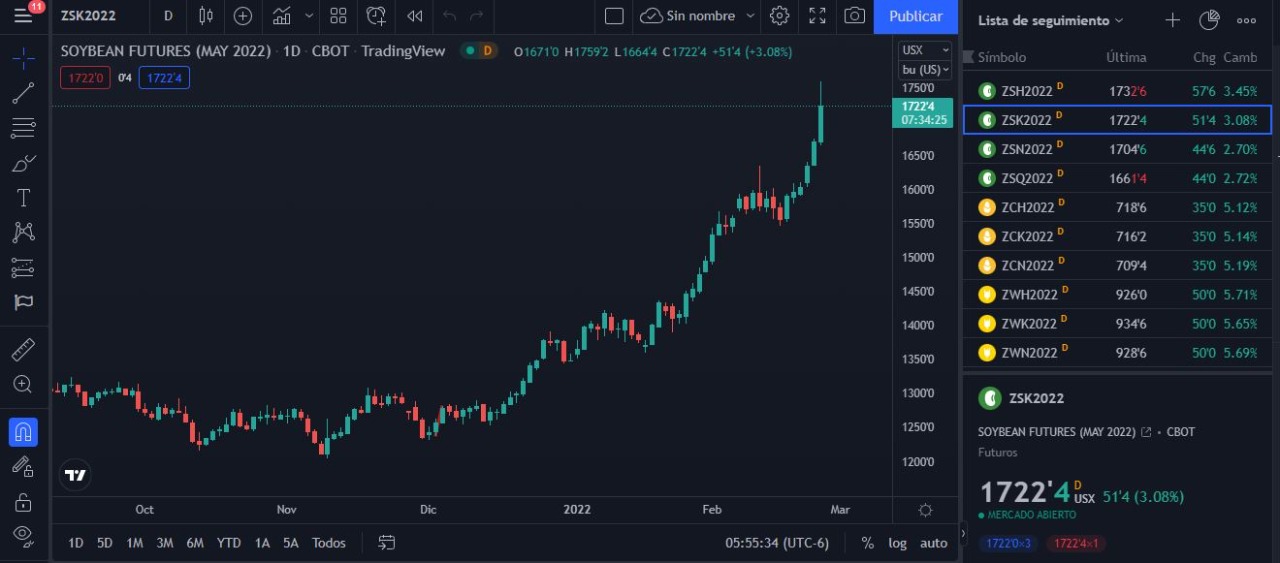Select the 1M range tab

[135, 543]
